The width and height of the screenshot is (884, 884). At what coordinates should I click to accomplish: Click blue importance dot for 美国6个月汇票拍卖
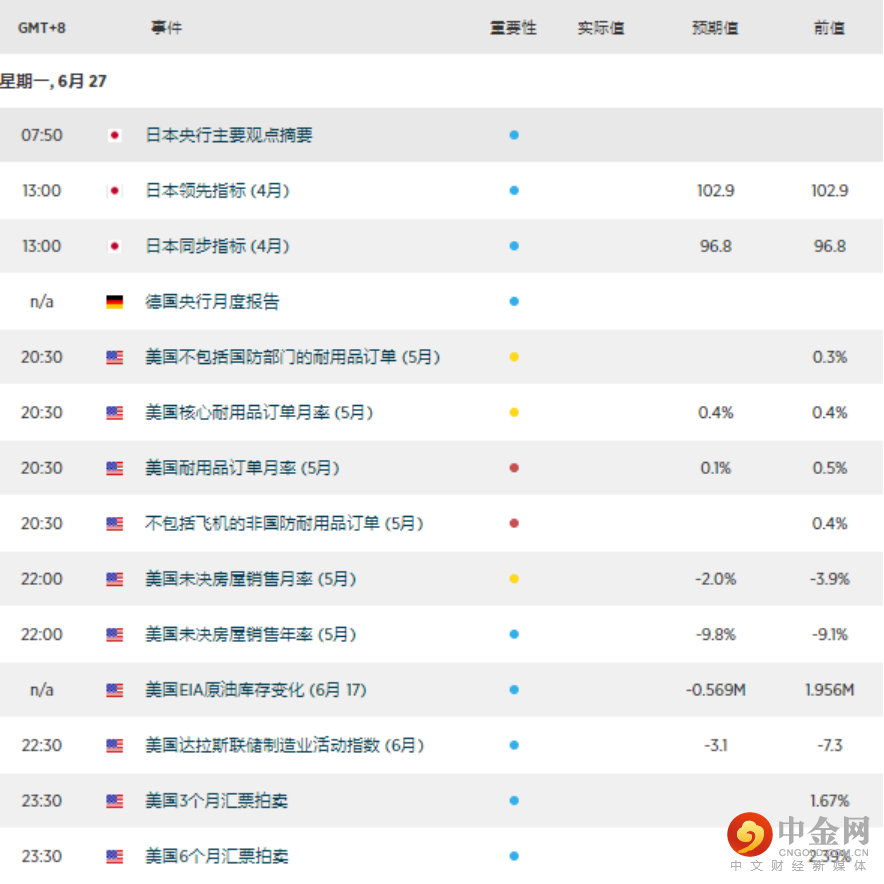514,856
